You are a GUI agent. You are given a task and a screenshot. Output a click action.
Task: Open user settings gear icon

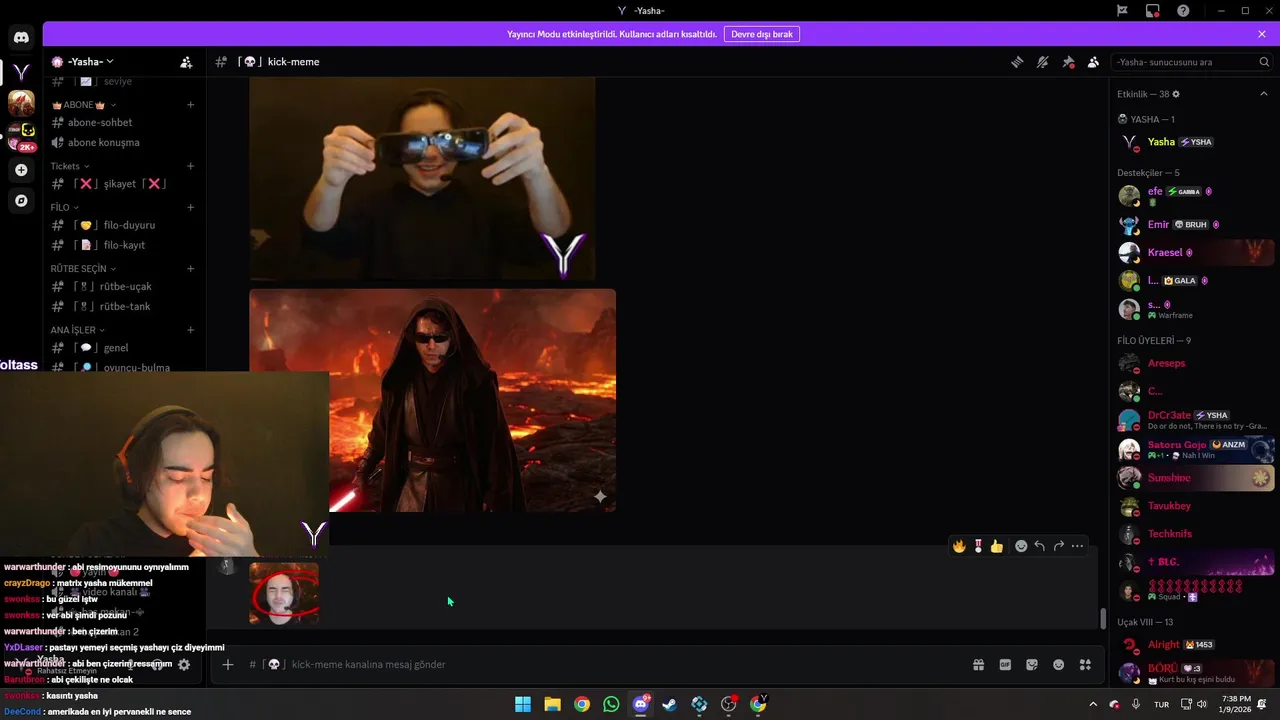[x=184, y=664]
